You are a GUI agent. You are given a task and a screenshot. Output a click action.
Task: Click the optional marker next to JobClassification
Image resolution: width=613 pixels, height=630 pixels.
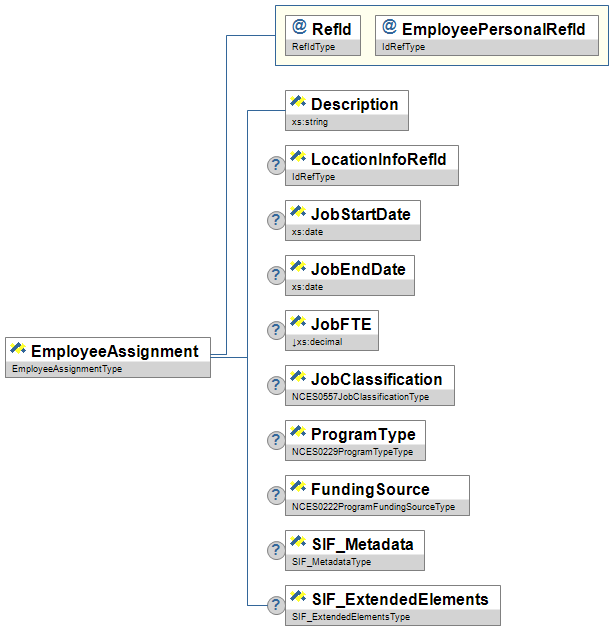coord(275,386)
